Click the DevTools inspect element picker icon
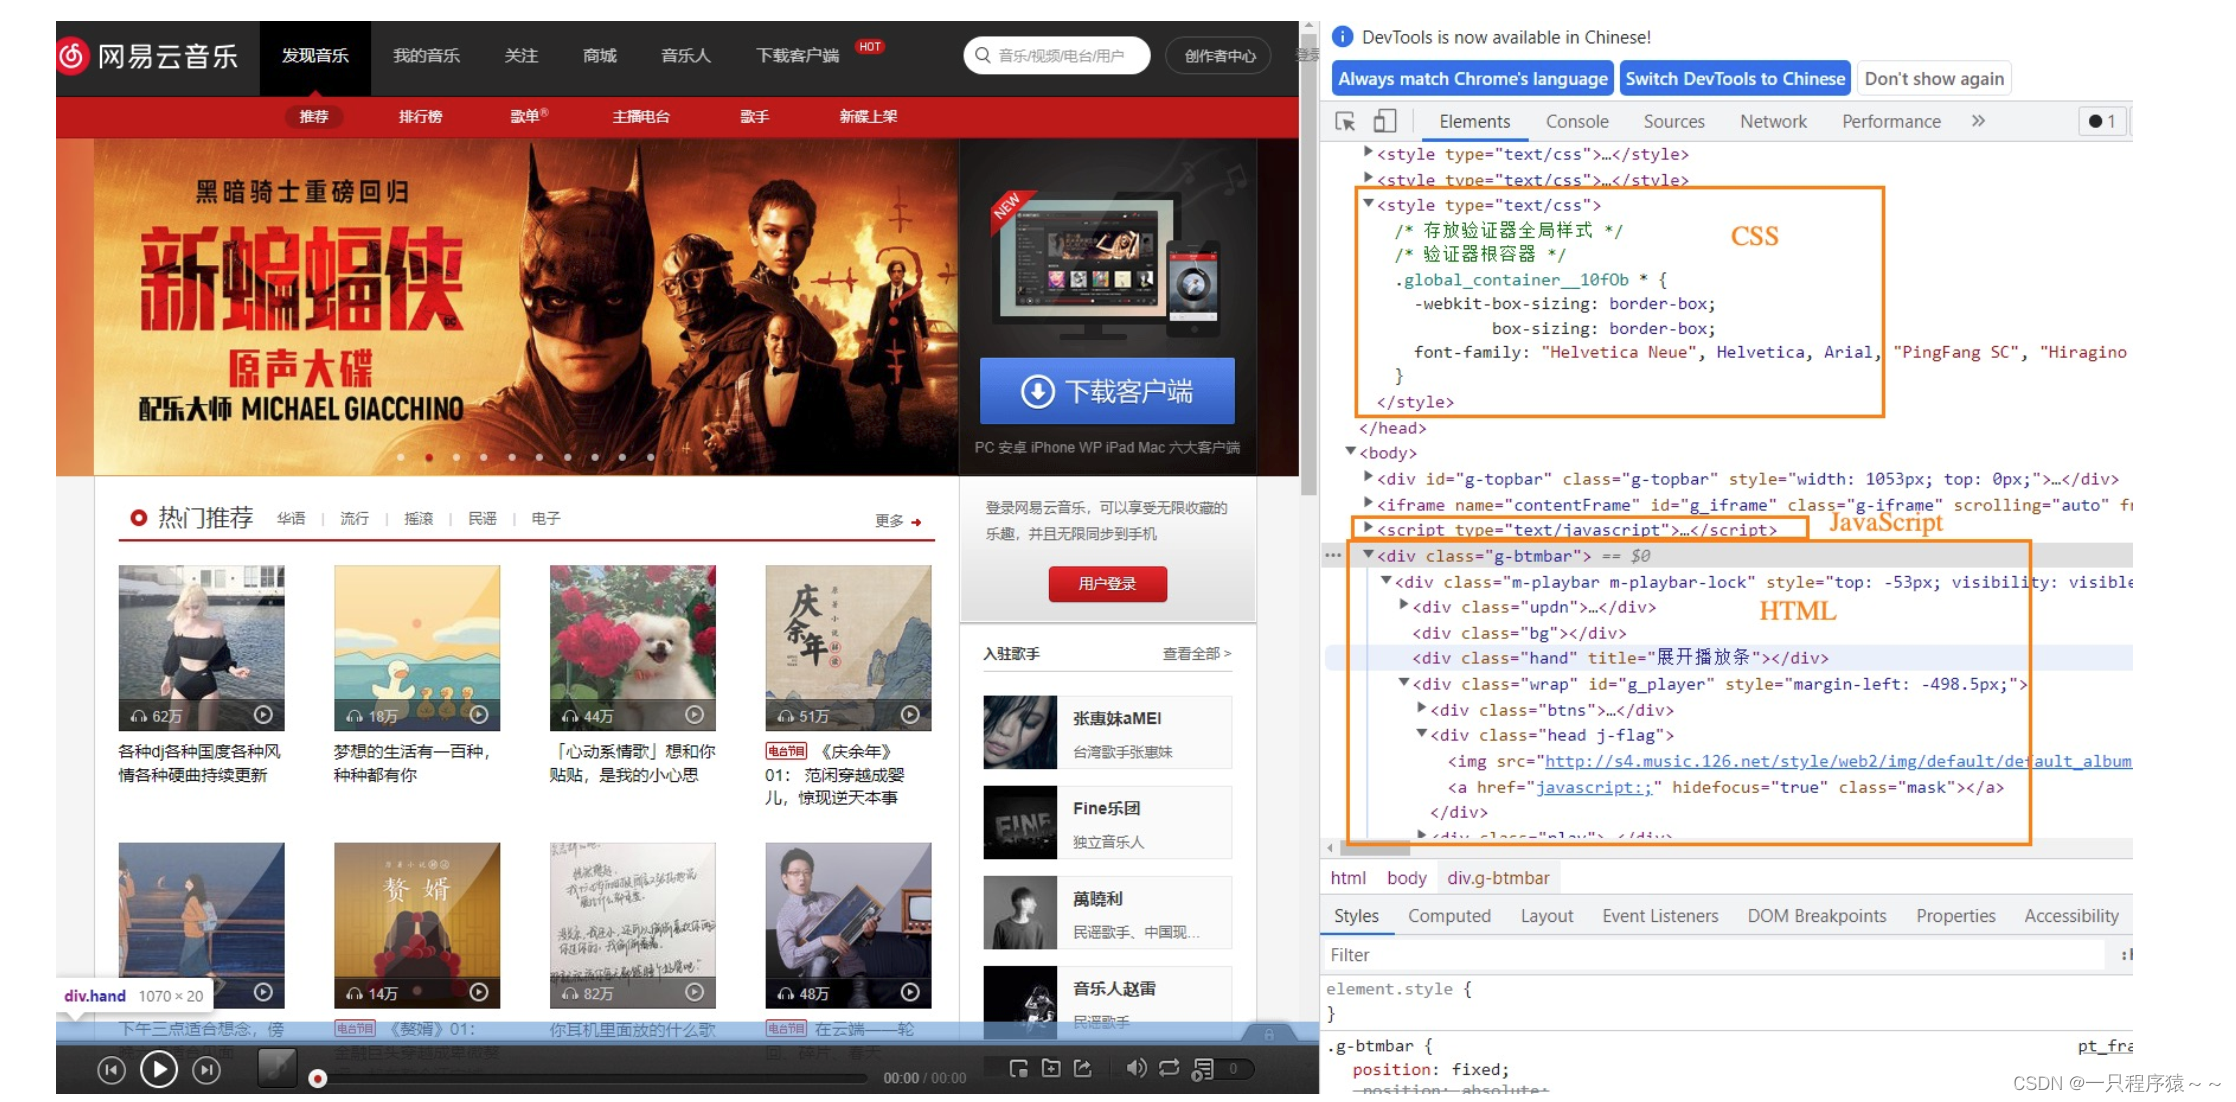2236x1102 pixels. click(x=1345, y=121)
